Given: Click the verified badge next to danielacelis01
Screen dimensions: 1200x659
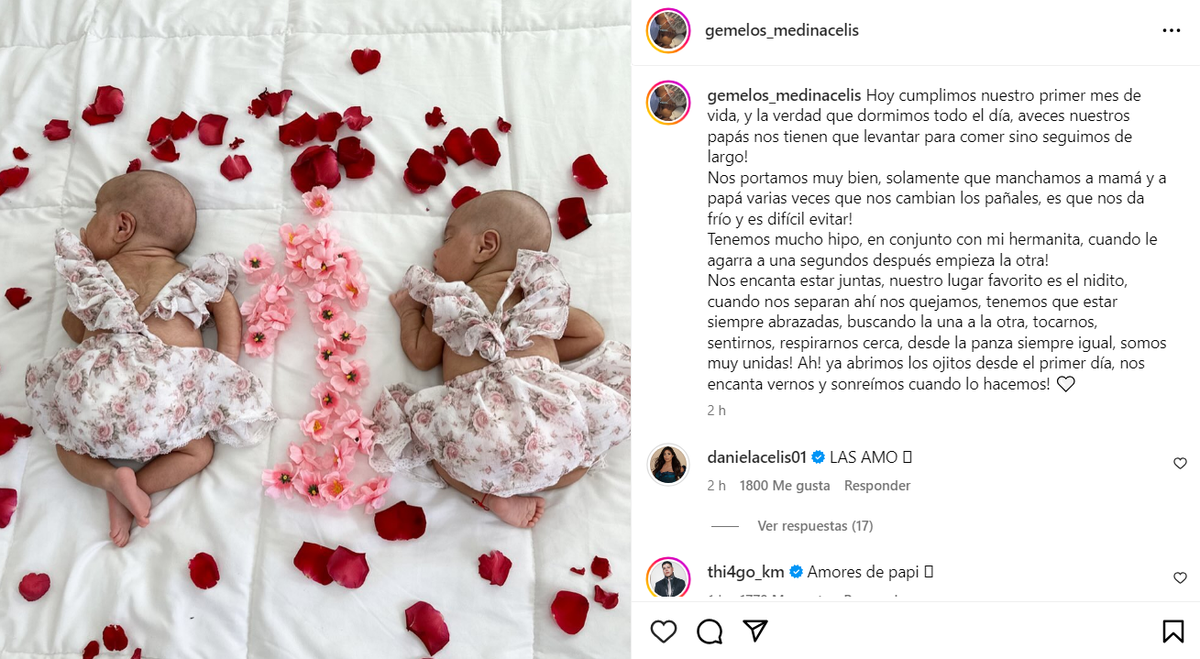Looking at the screenshot, I should [x=818, y=458].
